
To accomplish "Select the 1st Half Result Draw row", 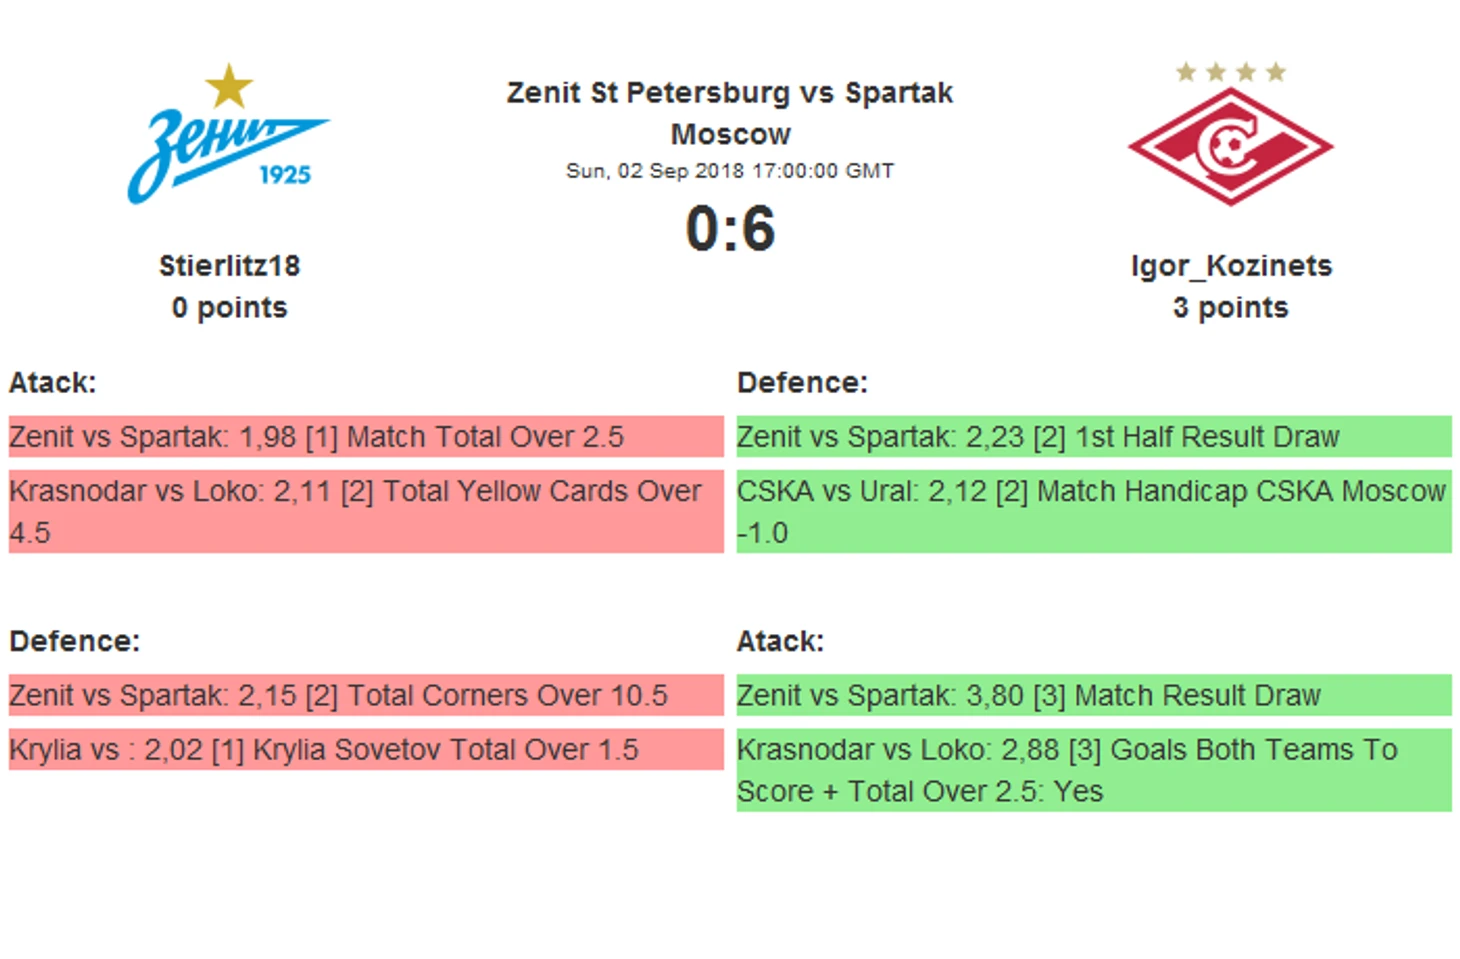I will click(1094, 437).
